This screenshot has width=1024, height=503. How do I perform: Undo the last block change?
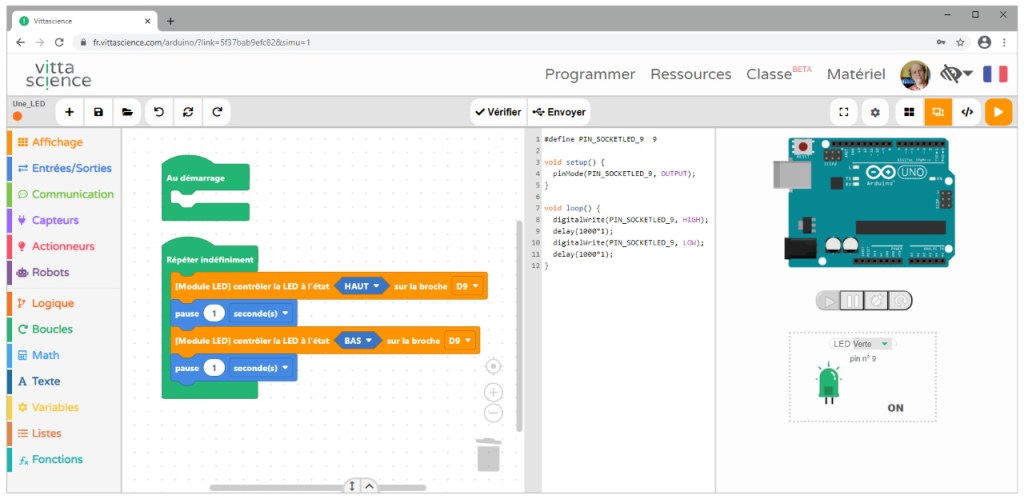tap(158, 112)
